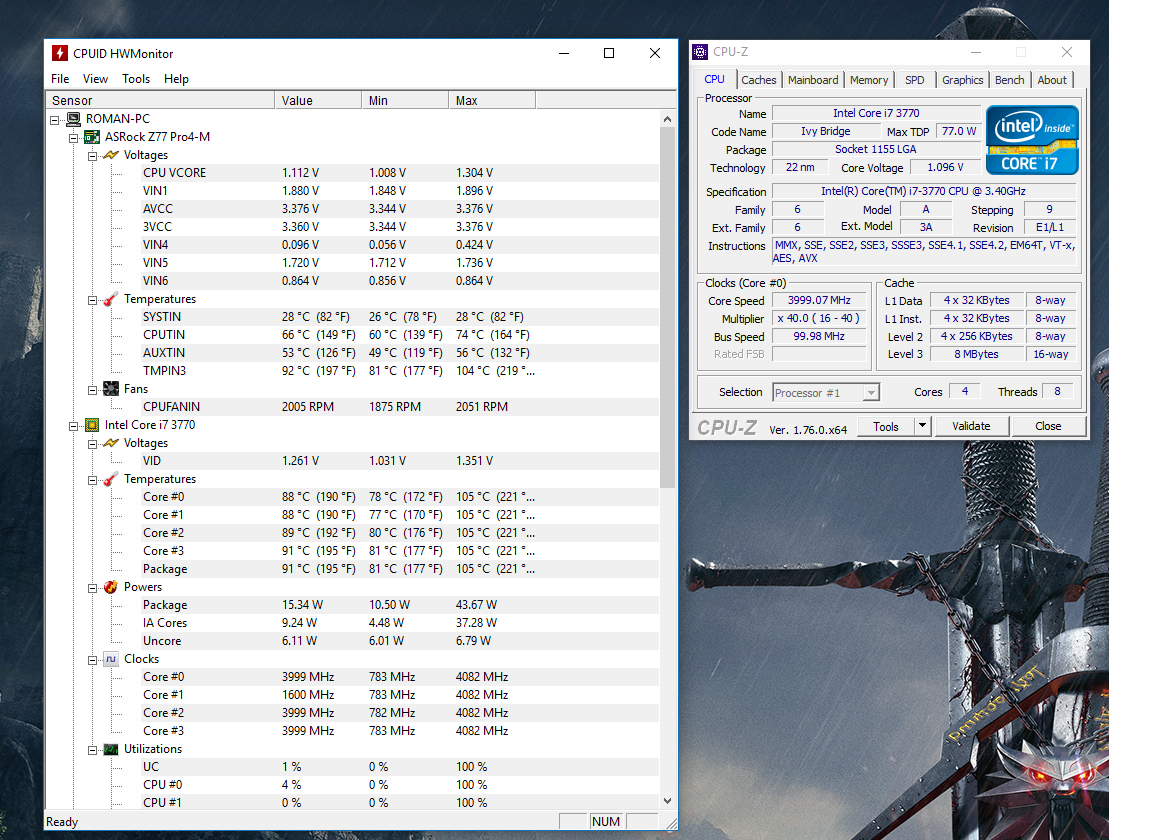
Task: Click the Validate button
Action: [971, 426]
